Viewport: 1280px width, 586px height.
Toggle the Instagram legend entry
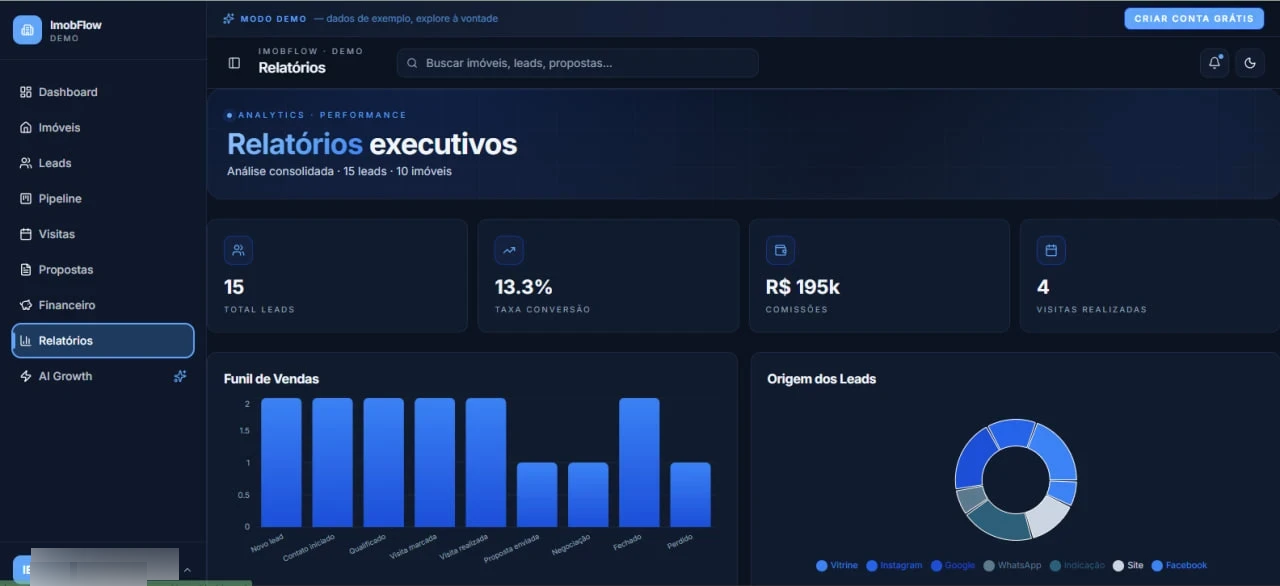tap(894, 565)
